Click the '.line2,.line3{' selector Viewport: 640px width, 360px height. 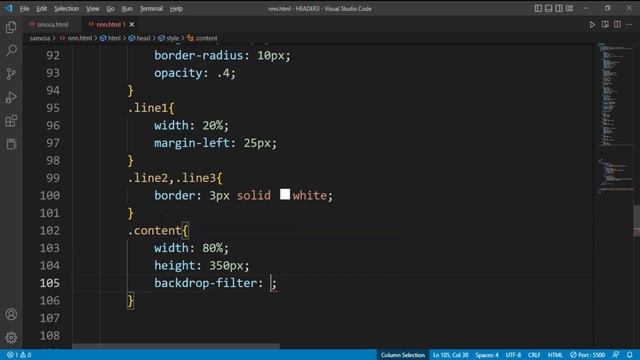click(175, 178)
